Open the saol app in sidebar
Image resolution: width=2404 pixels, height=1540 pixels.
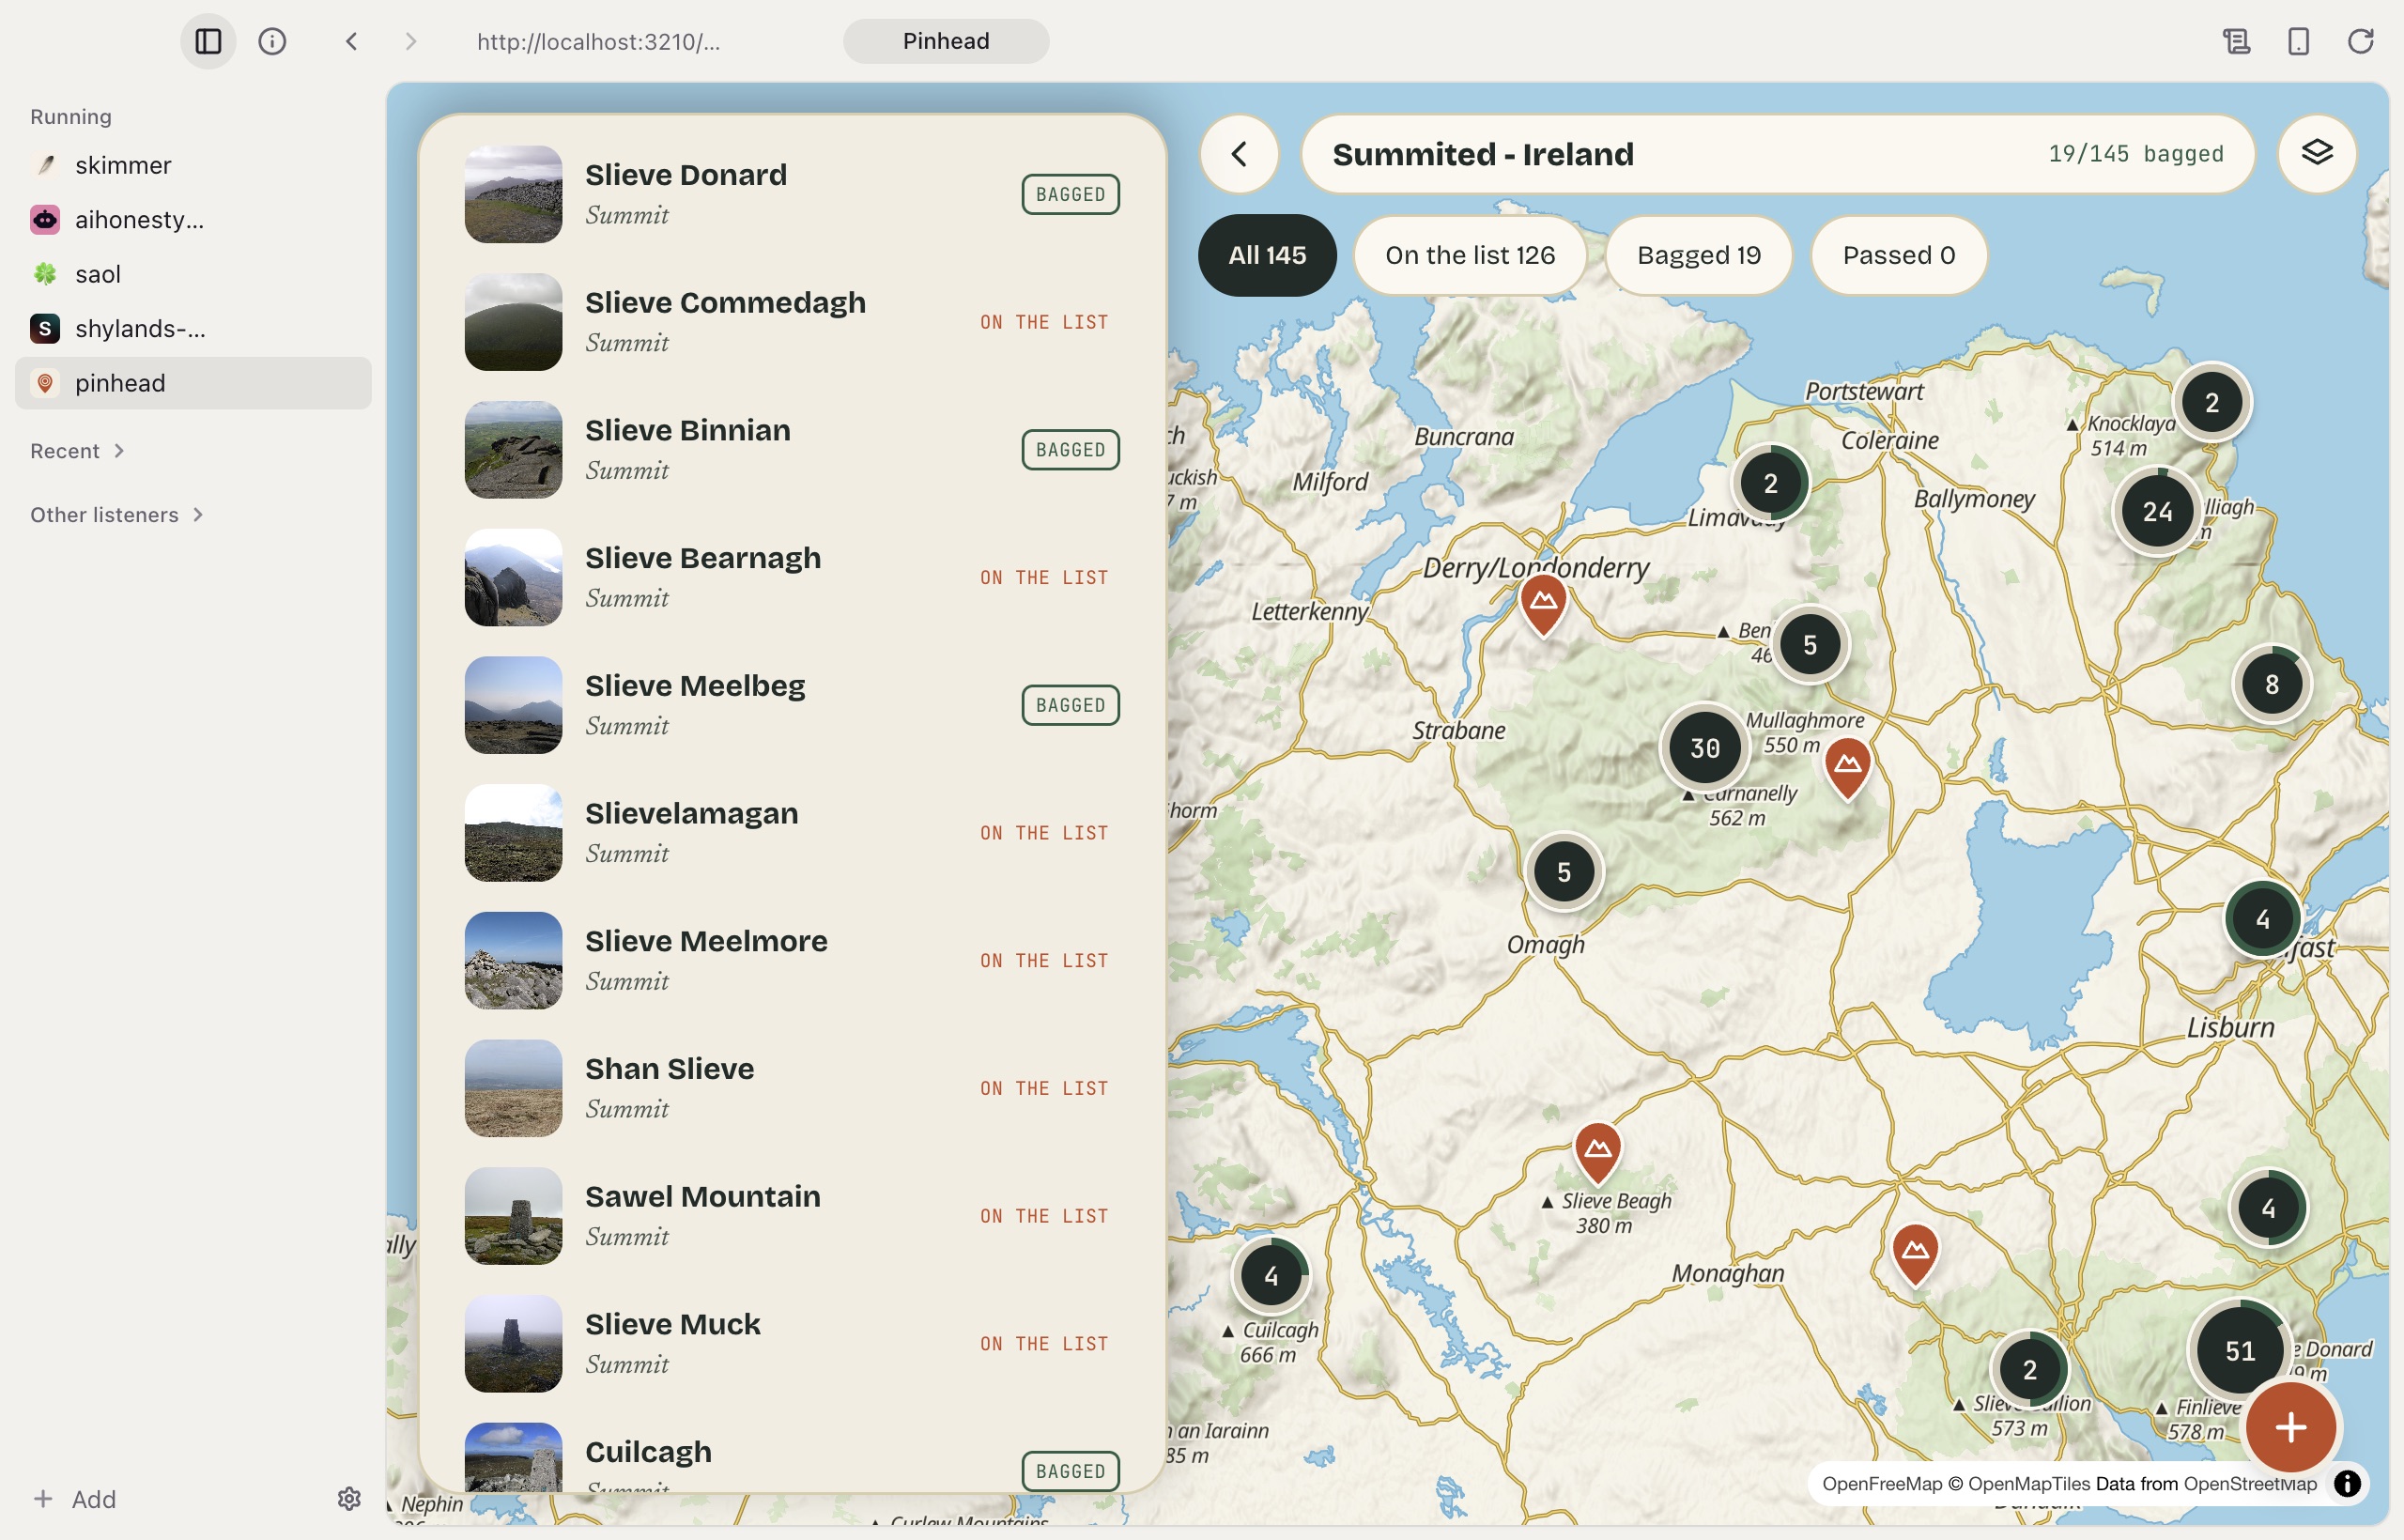point(193,274)
